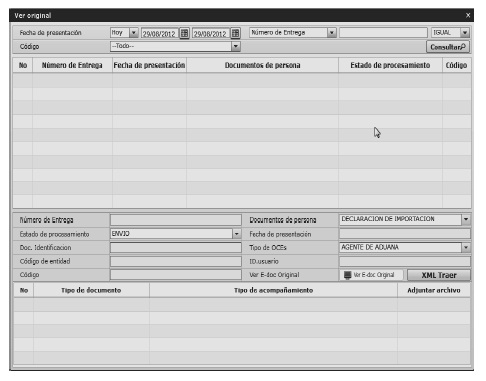Click the ID.usuario input field

tap(405, 261)
